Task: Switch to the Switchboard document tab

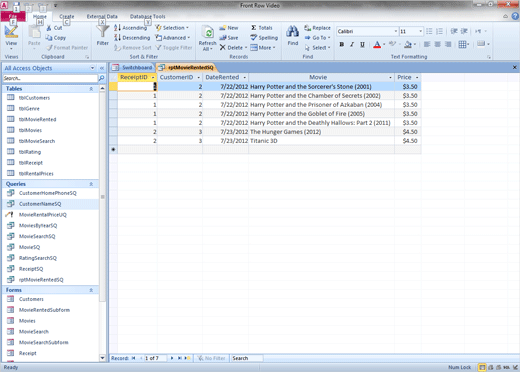Action: [x=132, y=68]
